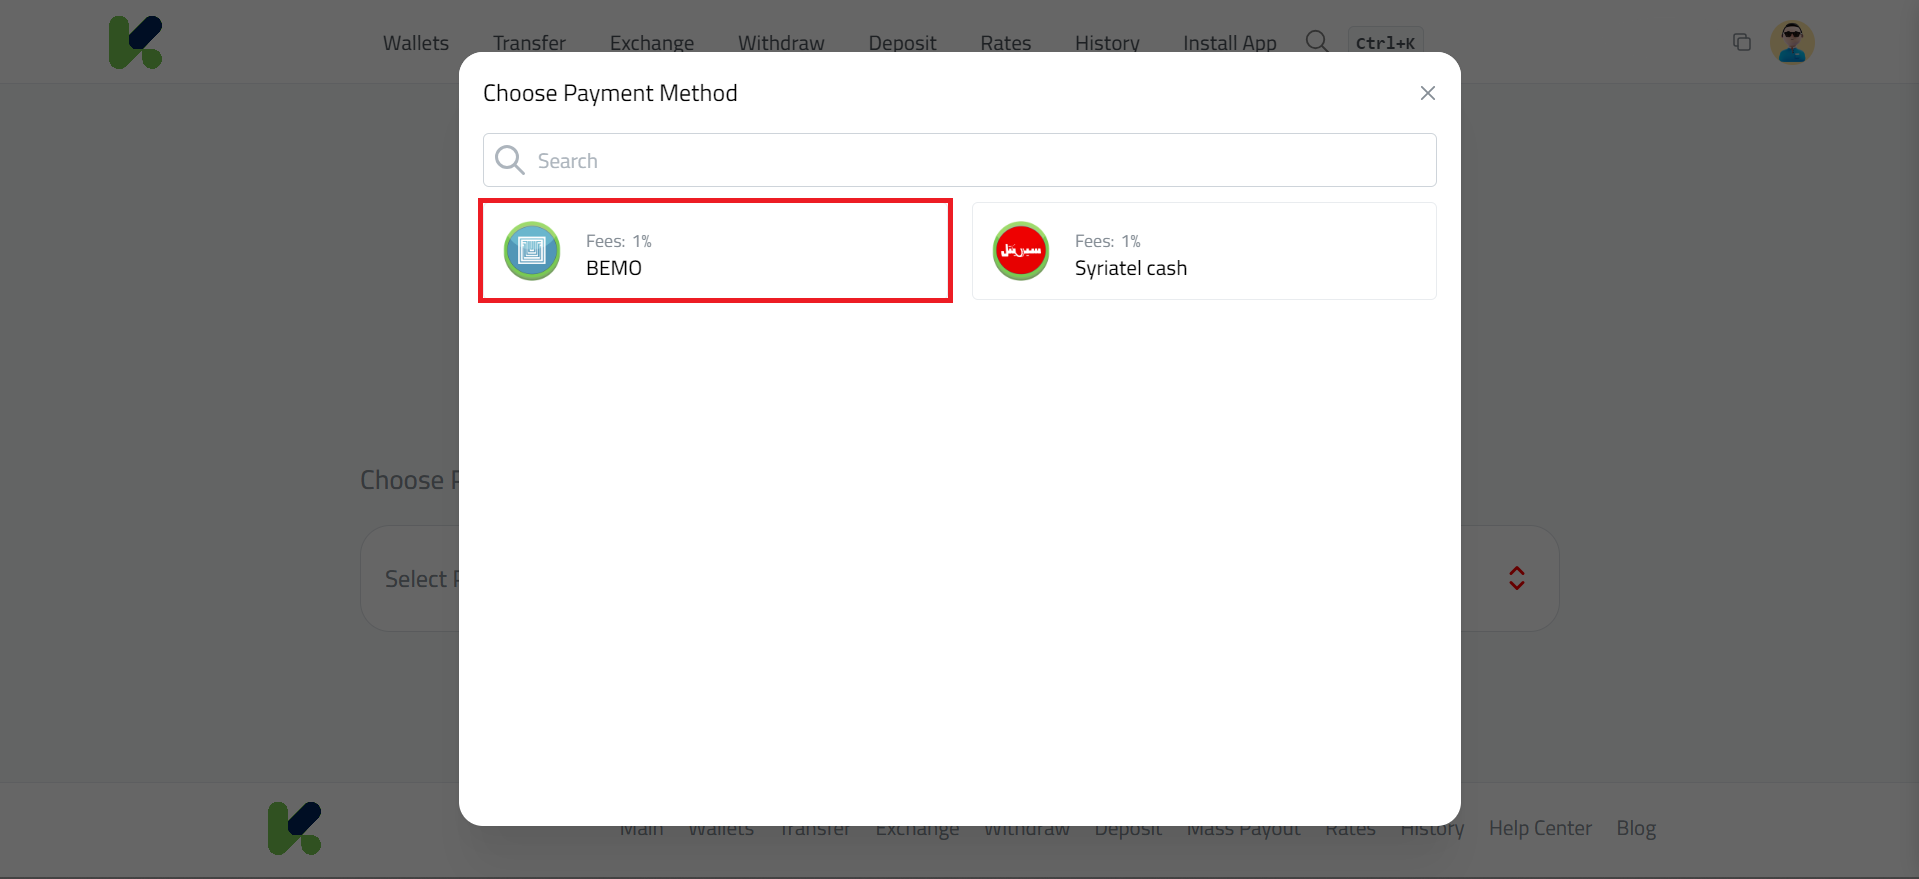Open History in top navigation
The image size is (1919, 879).
1107,43
